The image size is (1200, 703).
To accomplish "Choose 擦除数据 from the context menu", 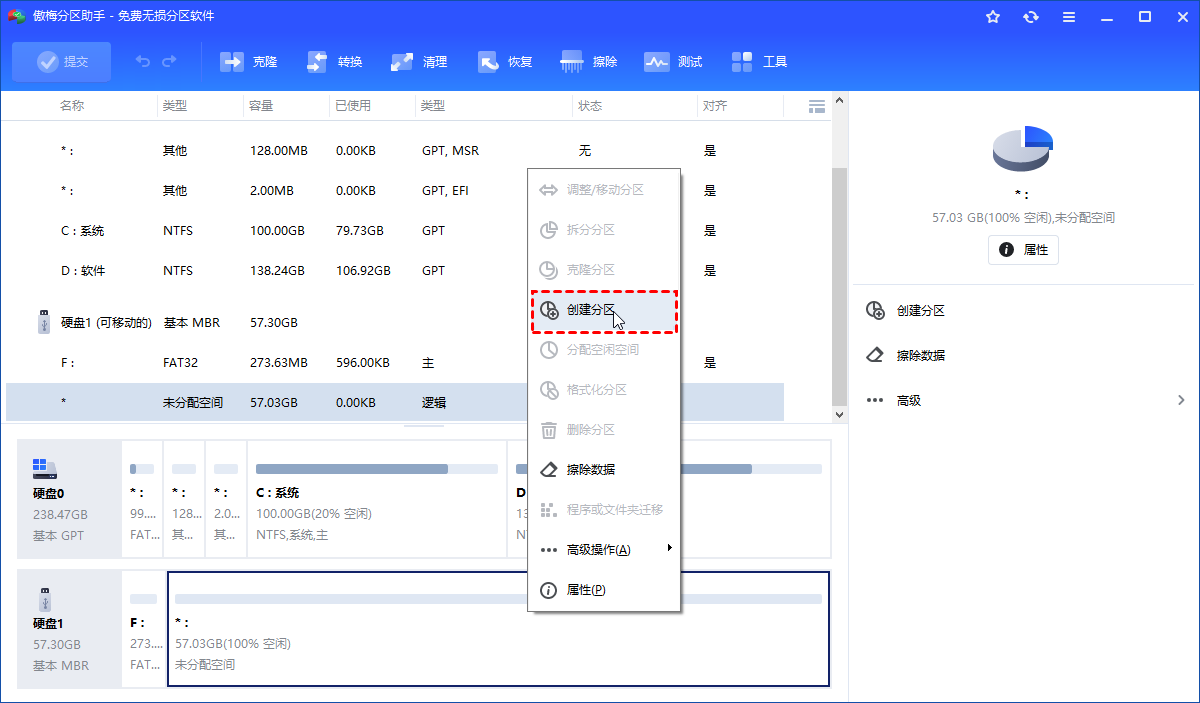I will coord(590,469).
